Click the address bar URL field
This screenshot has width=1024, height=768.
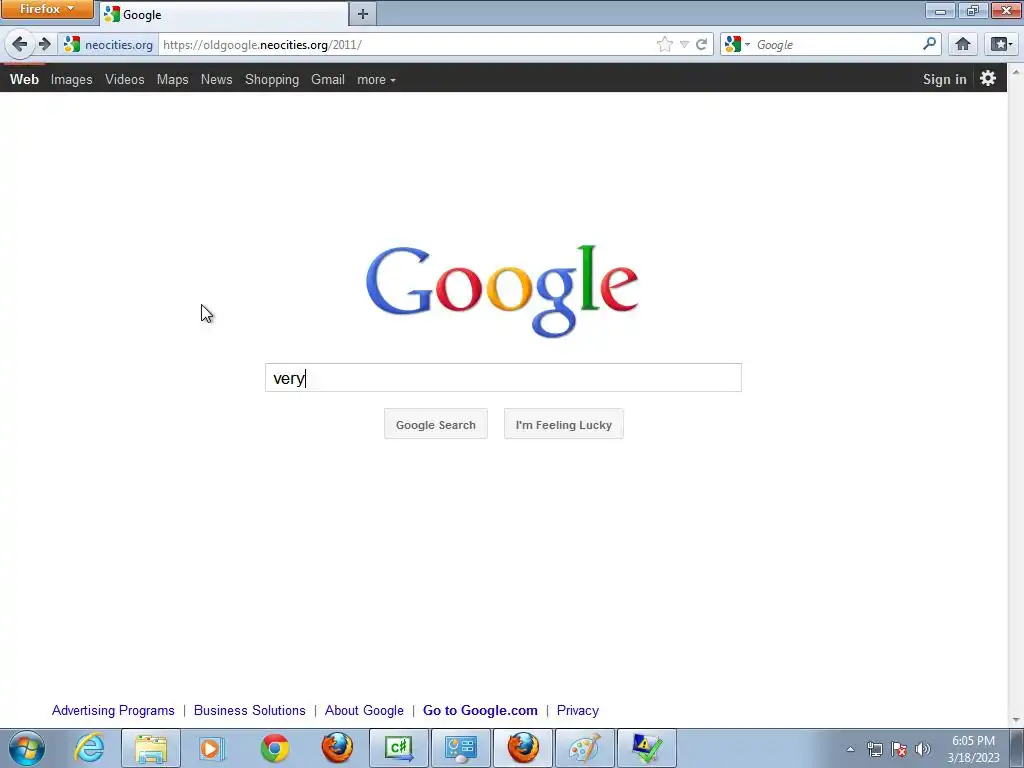click(x=405, y=44)
